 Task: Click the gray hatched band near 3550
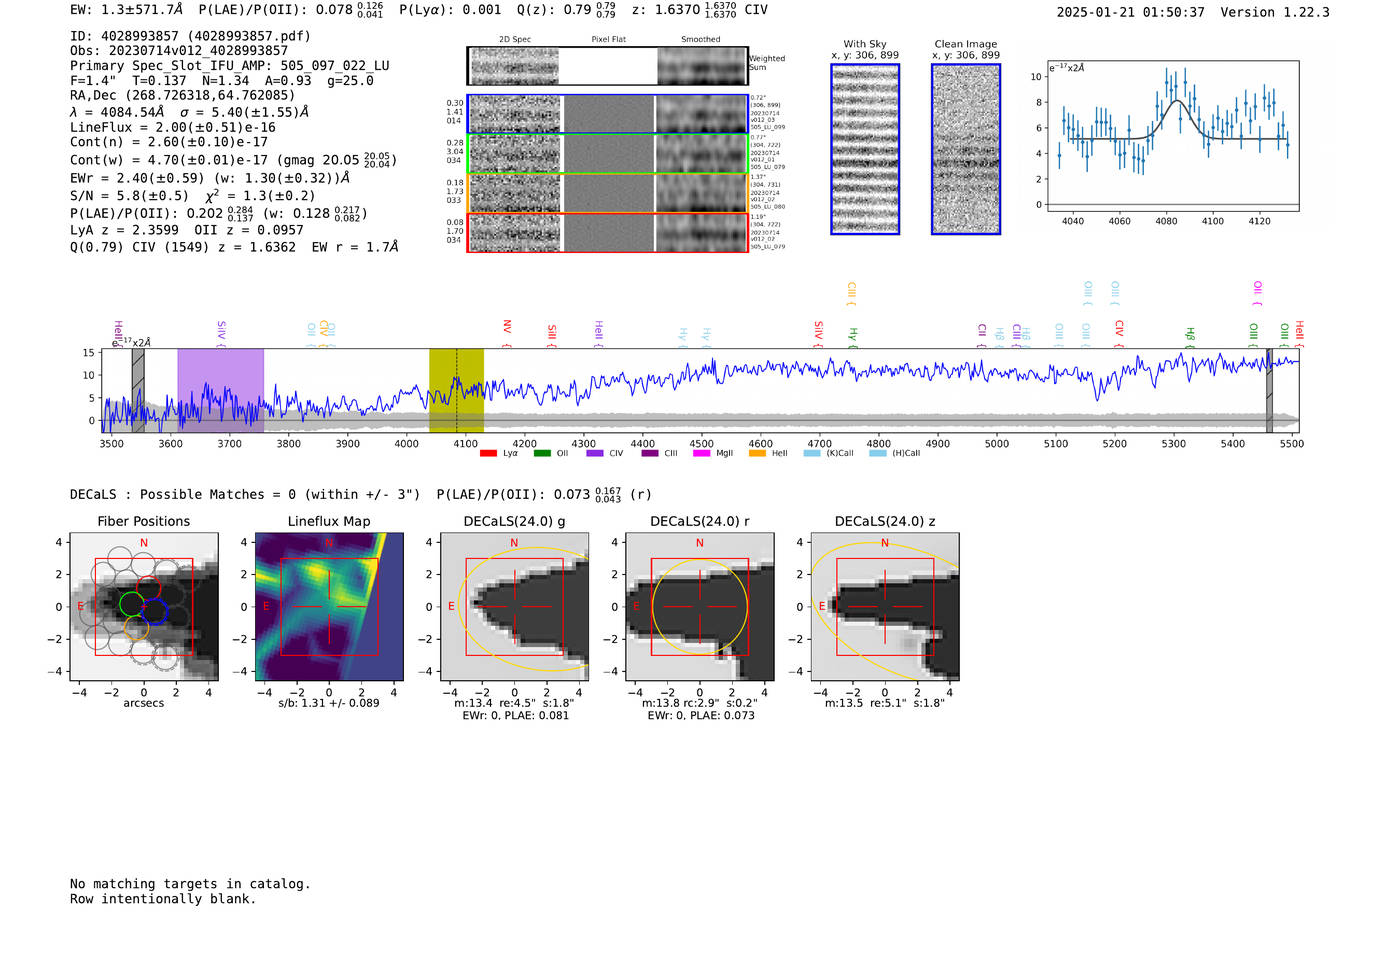138,391
